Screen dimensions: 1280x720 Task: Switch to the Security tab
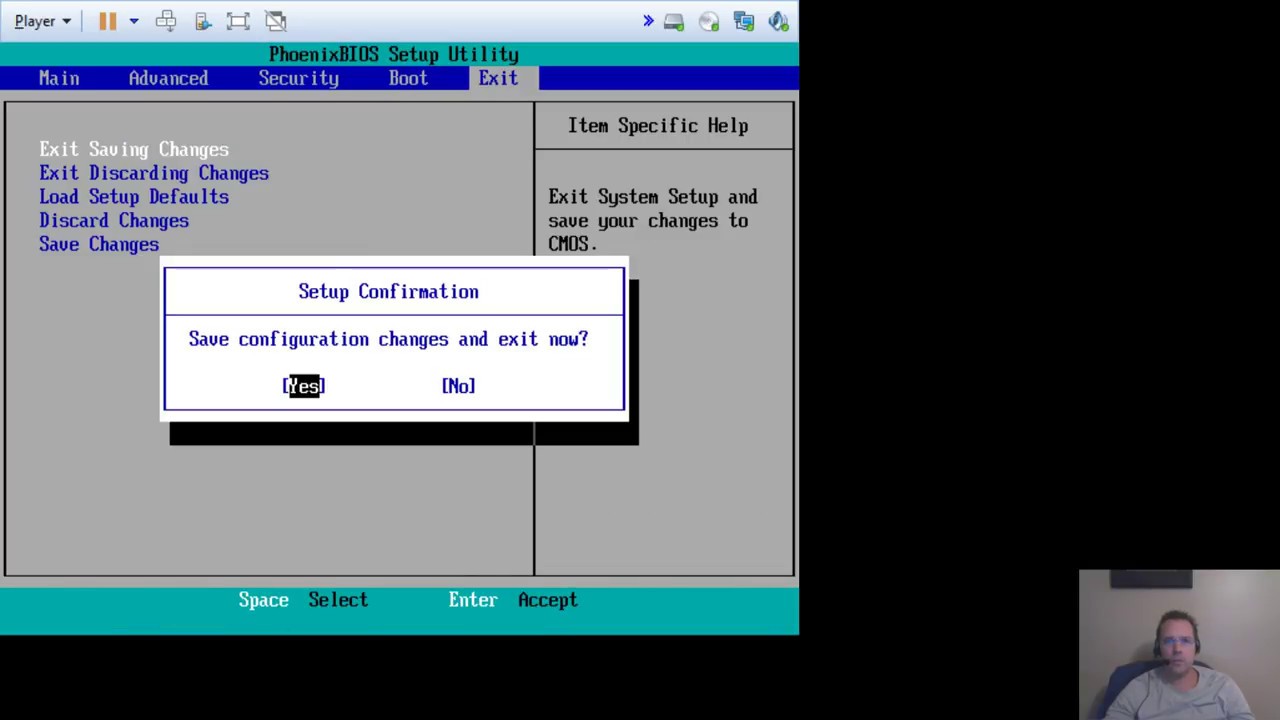click(298, 78)
